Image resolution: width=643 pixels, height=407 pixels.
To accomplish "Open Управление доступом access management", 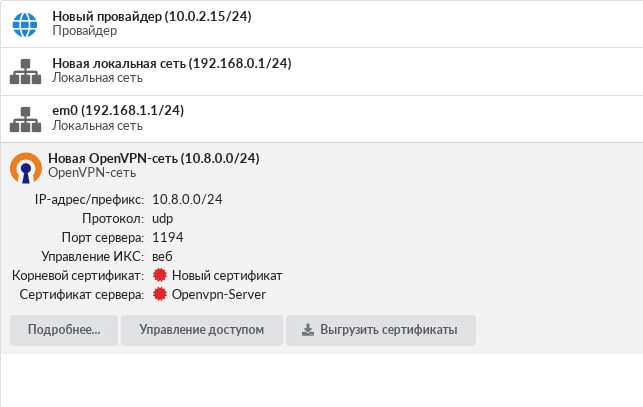I will tap(202, 330).
